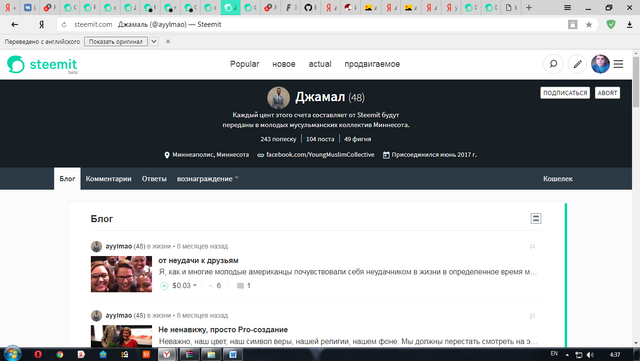Click 'в жизни' category of second post
The height and width of the screenshot is (361, 640).
click(159, 316)
